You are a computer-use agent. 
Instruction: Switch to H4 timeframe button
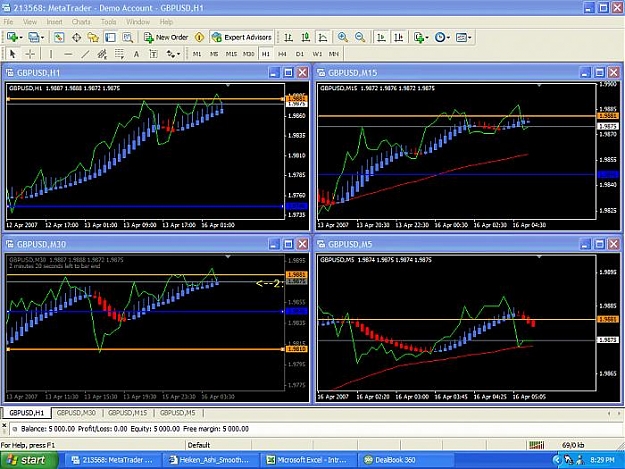tap(282, 54)
